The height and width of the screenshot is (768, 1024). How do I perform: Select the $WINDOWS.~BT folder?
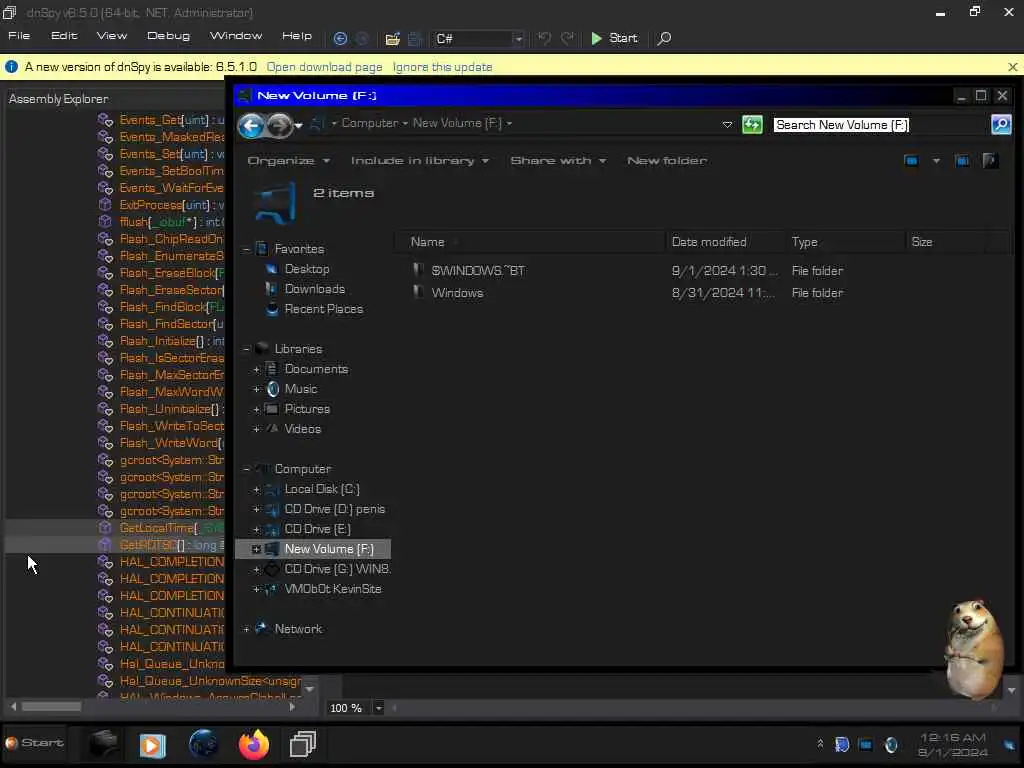coord(479,270)
